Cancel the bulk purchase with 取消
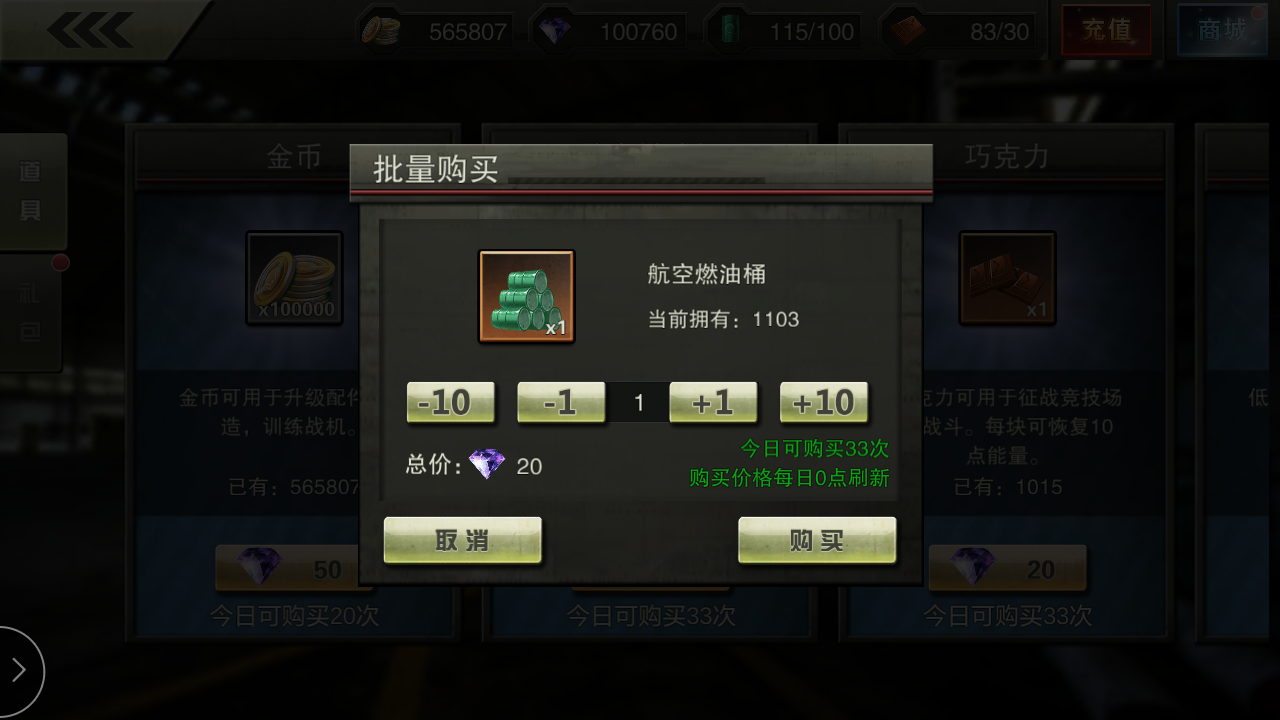Image resolution: width=1280 pixels, height=720 pixels. click(463, 541)
